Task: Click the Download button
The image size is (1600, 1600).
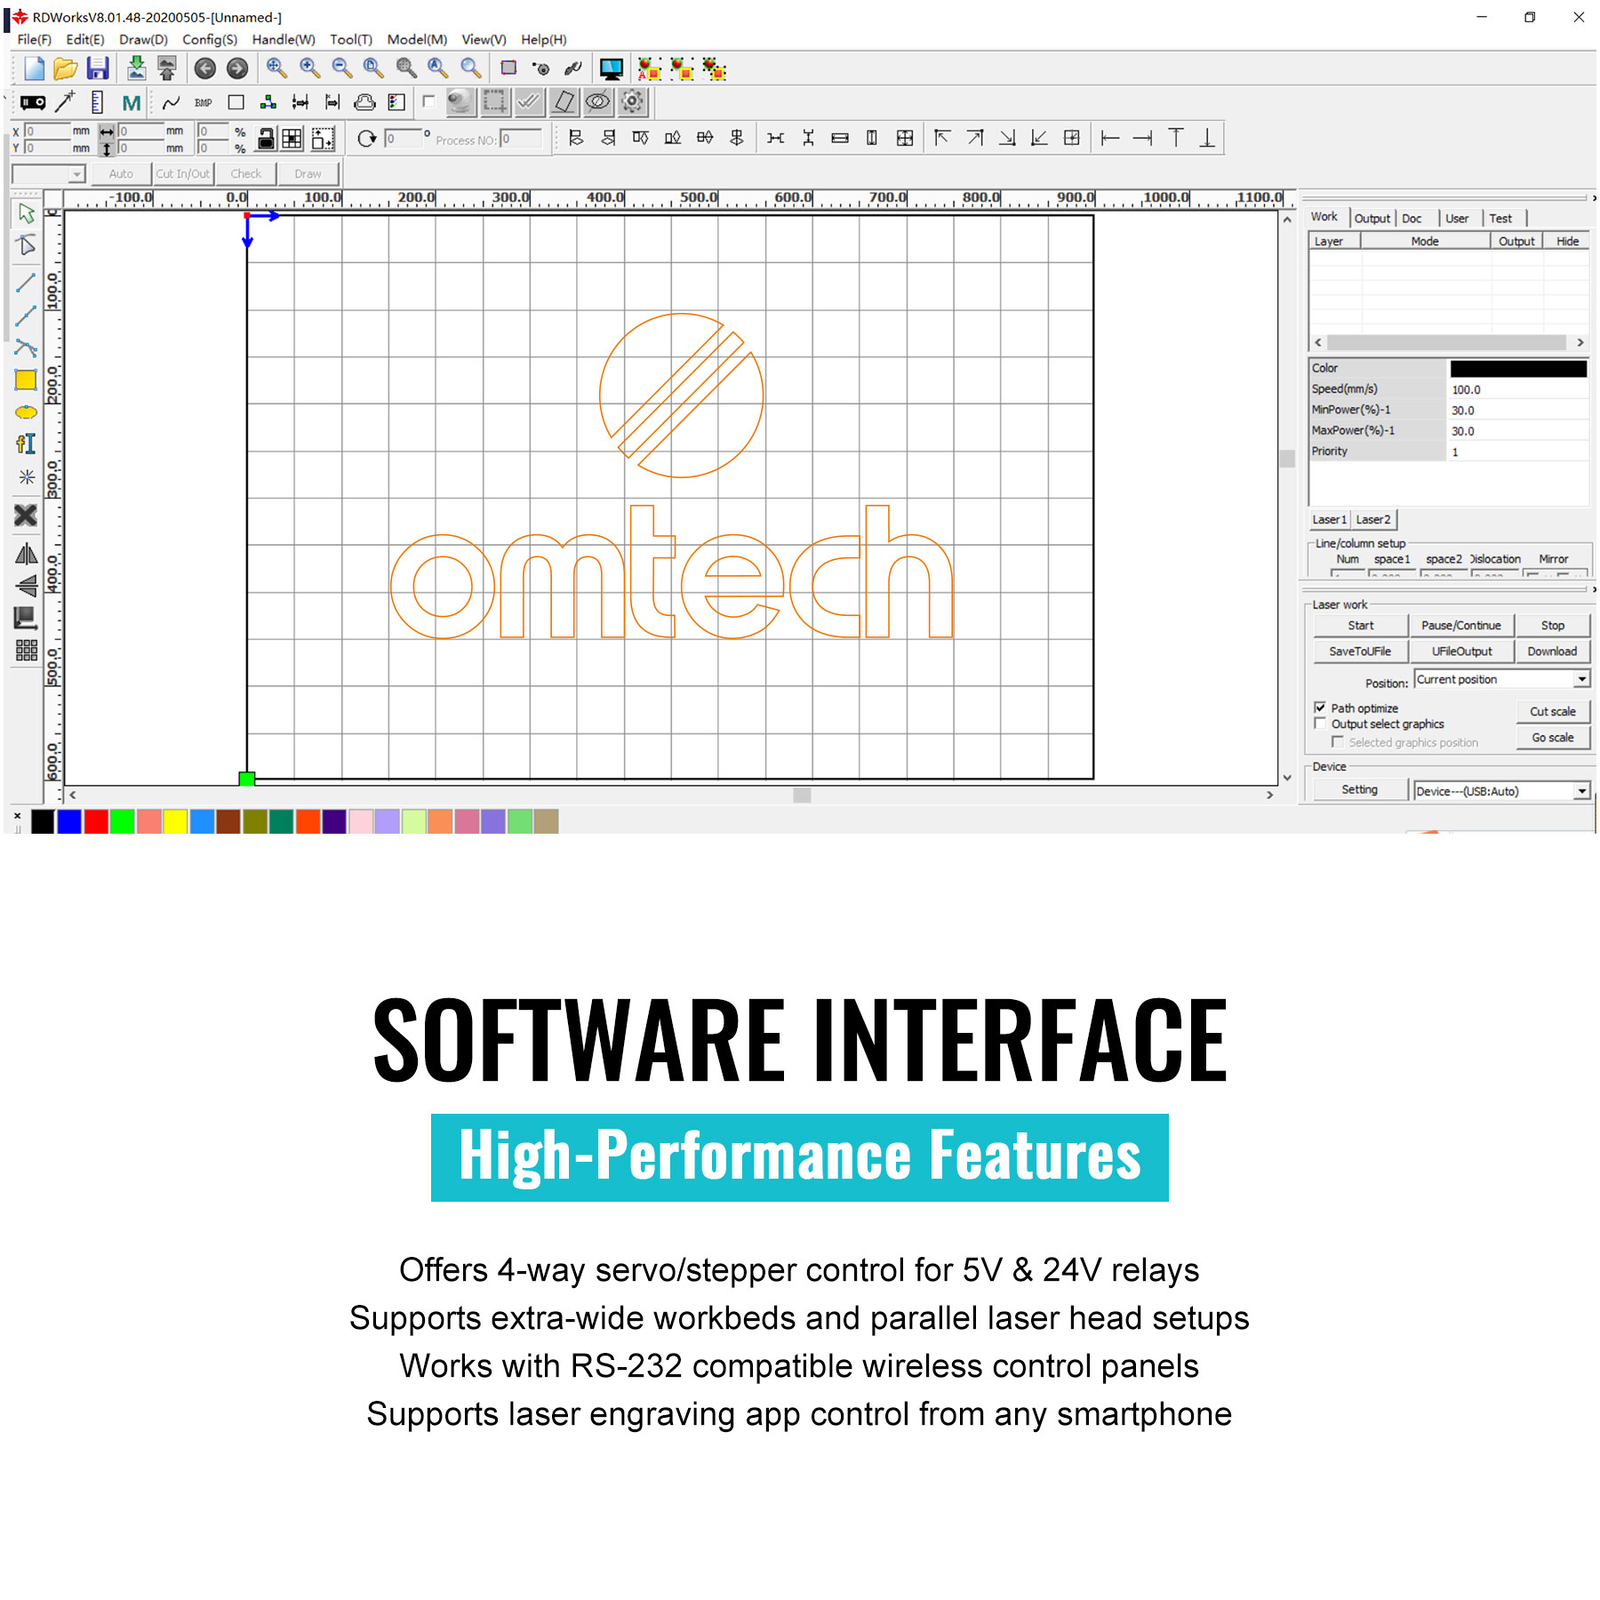Action: (1551, 651)
